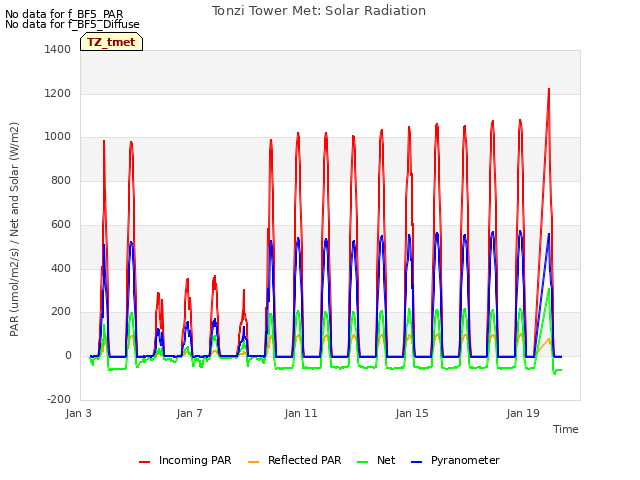
Task: Click the -200 y-axis tick label
Action: coord(59,399)
